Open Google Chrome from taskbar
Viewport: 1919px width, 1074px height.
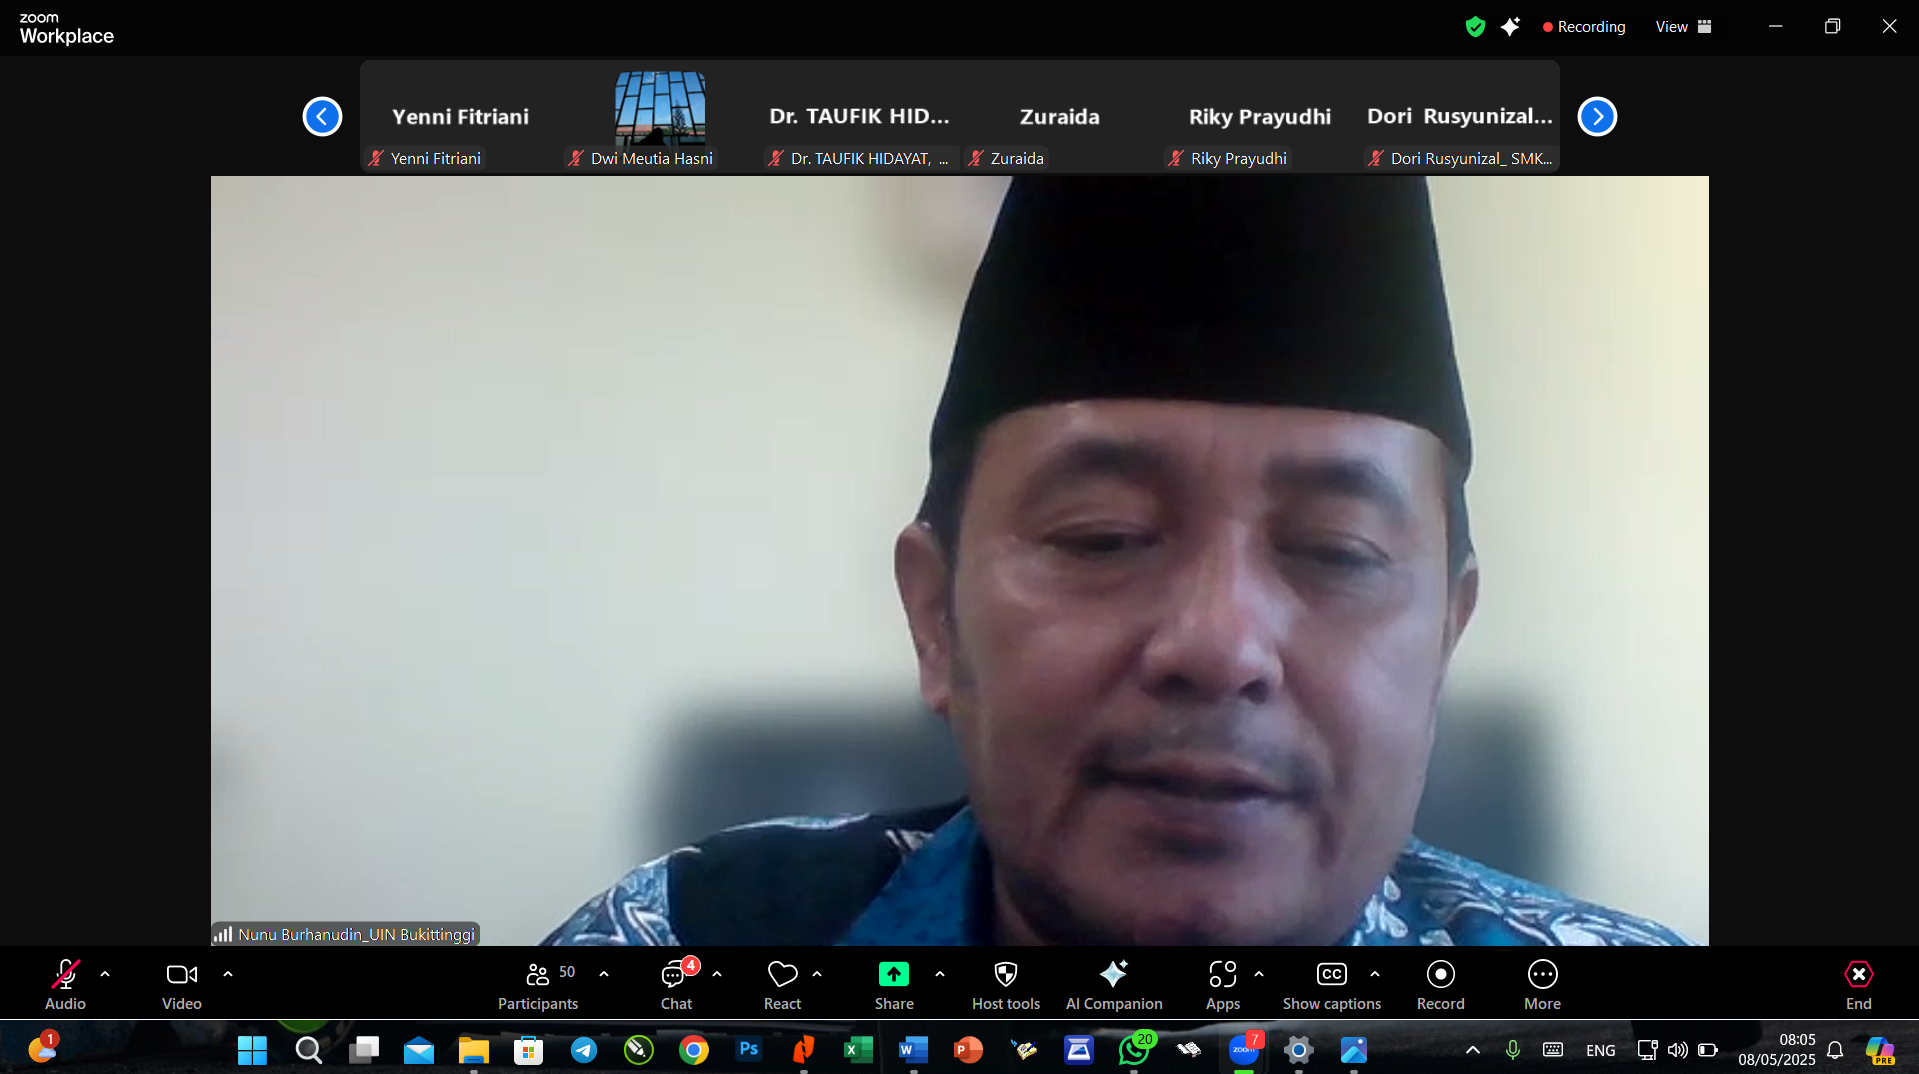click(694, 1050)
